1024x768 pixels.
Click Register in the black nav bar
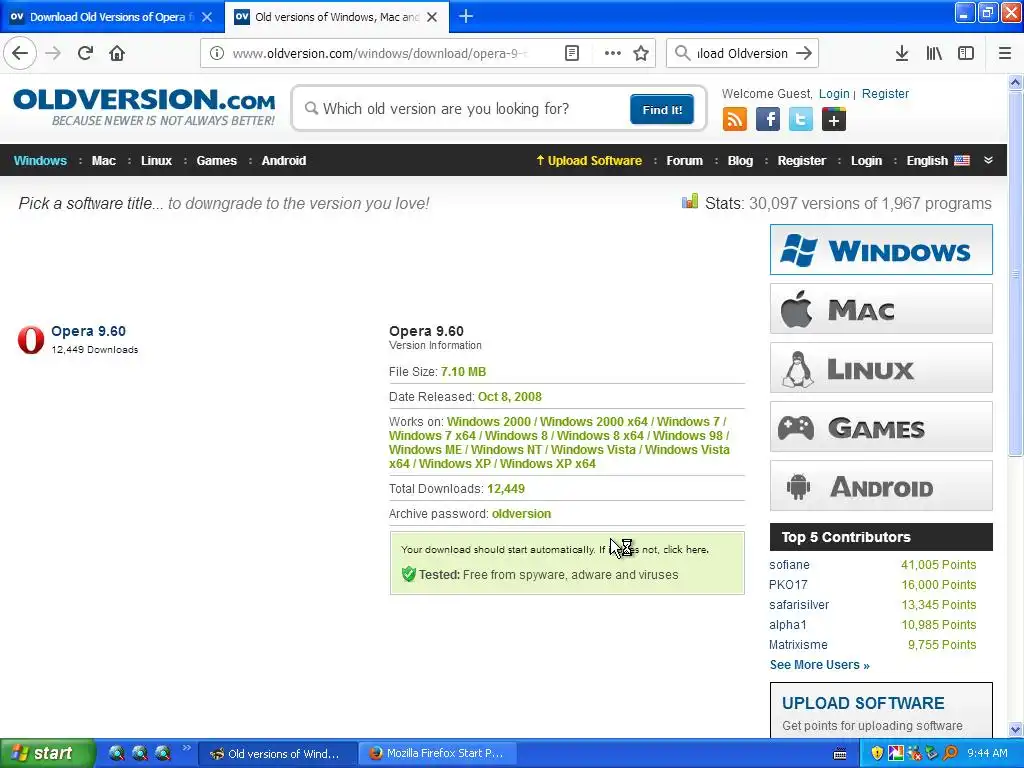click(x=801, y=161)
